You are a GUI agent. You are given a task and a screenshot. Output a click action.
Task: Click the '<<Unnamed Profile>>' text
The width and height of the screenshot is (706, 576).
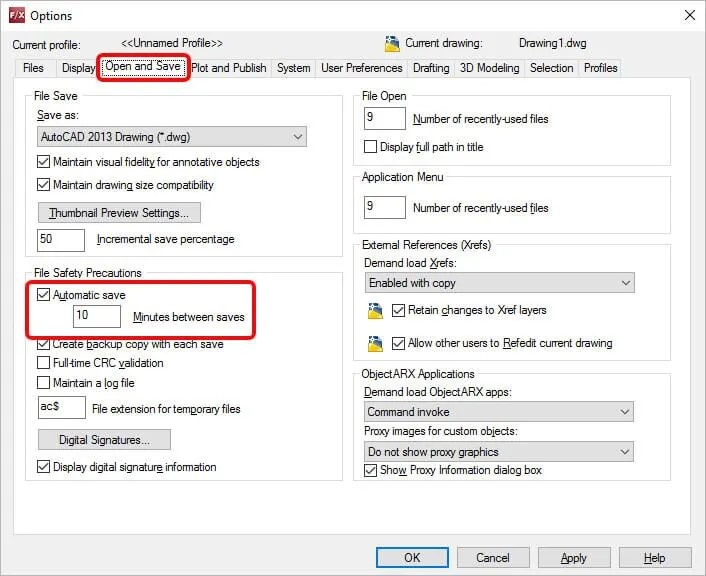coord(172,43)
